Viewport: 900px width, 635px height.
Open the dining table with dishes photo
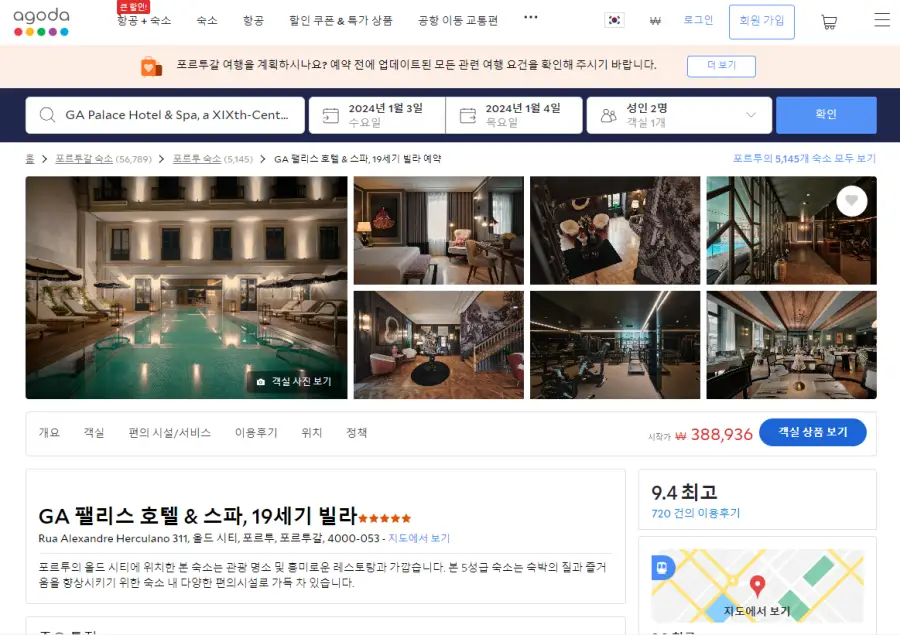(615, 230)
